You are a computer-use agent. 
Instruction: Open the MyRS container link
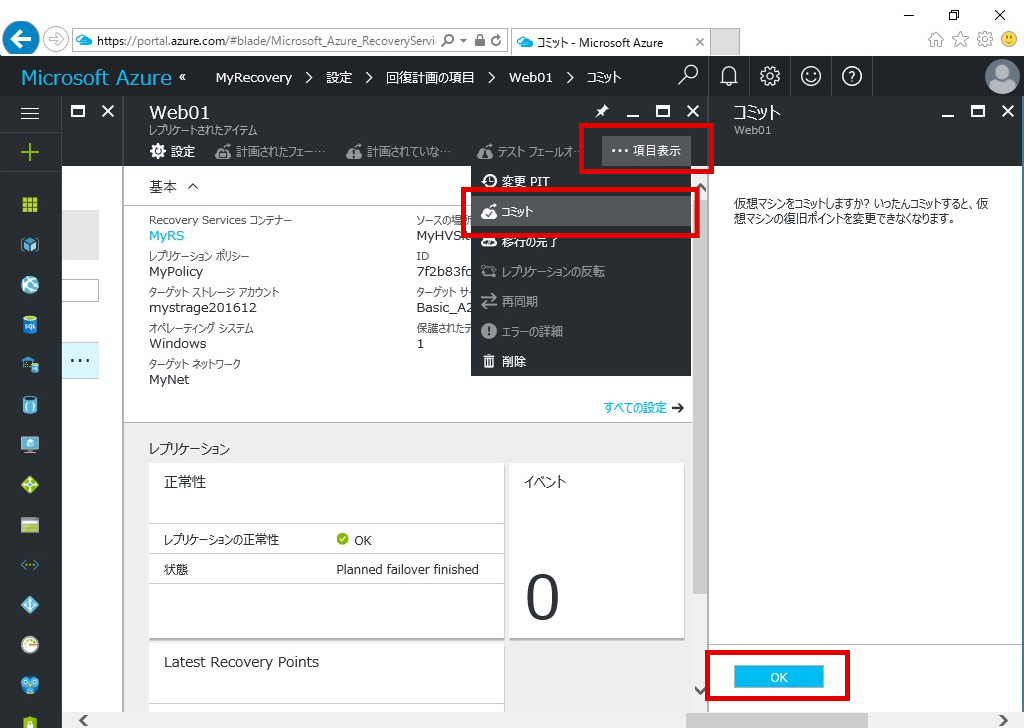(x=167, y=236)
